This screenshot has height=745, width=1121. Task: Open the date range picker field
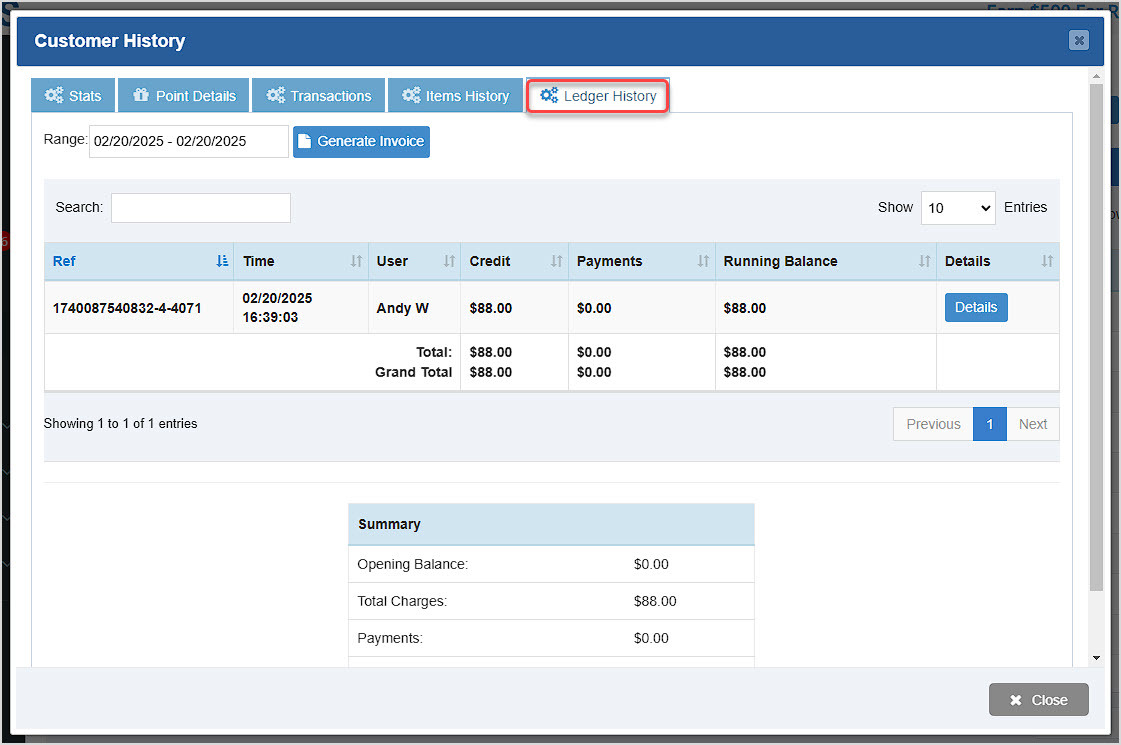coord(188,141)
